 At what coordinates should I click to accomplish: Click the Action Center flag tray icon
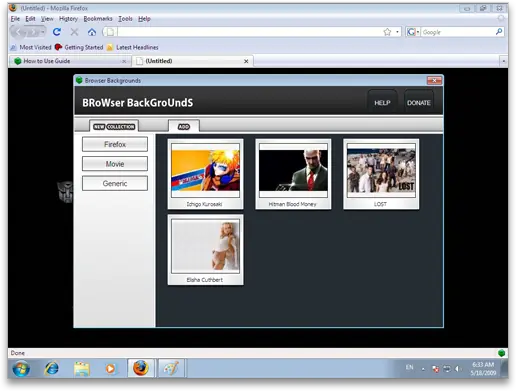(x=436, y=369)
